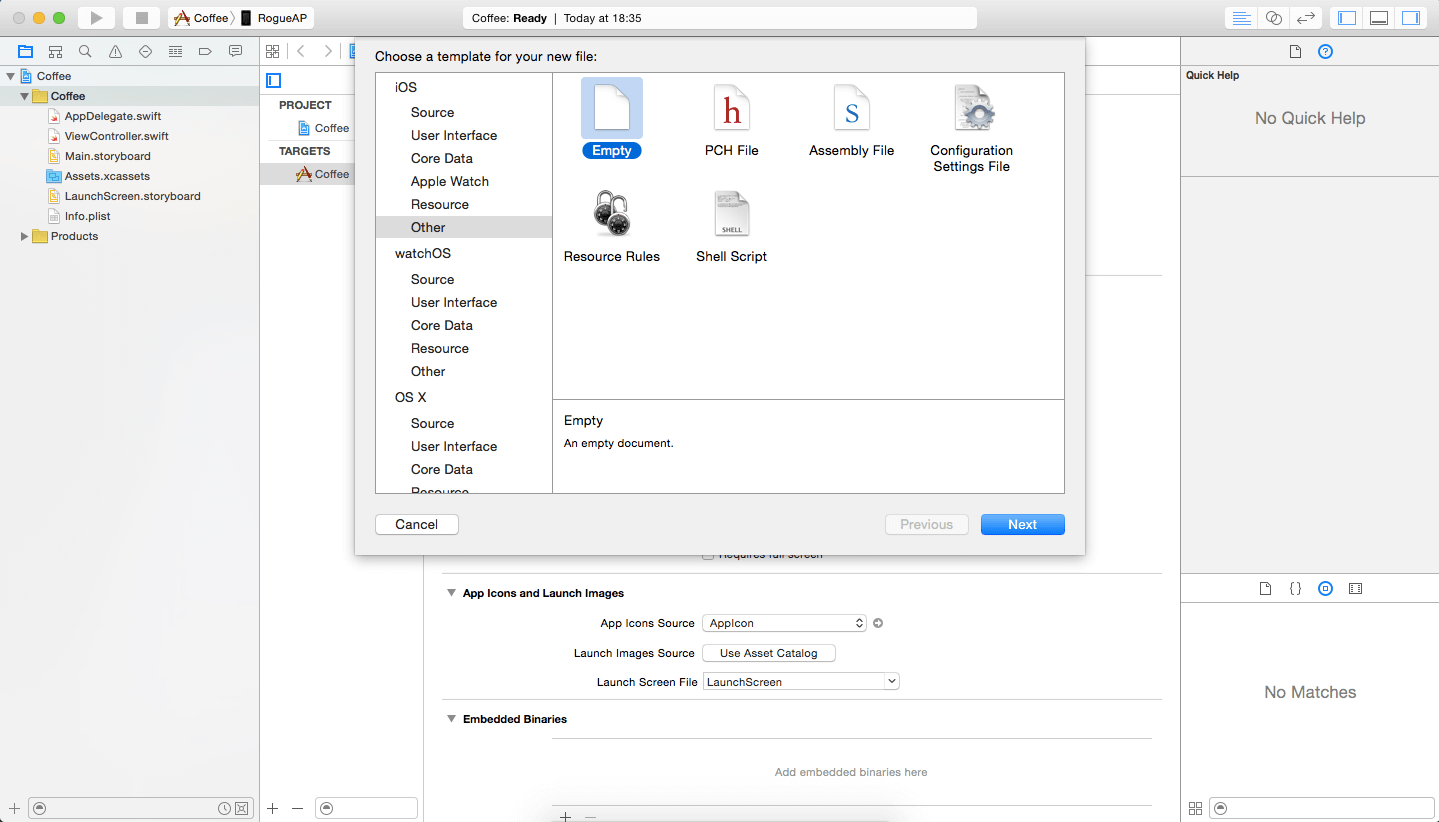Toggle Requires full screen checkbox
This screenshot has height=822, width=1439.
[x=708, y=554]
